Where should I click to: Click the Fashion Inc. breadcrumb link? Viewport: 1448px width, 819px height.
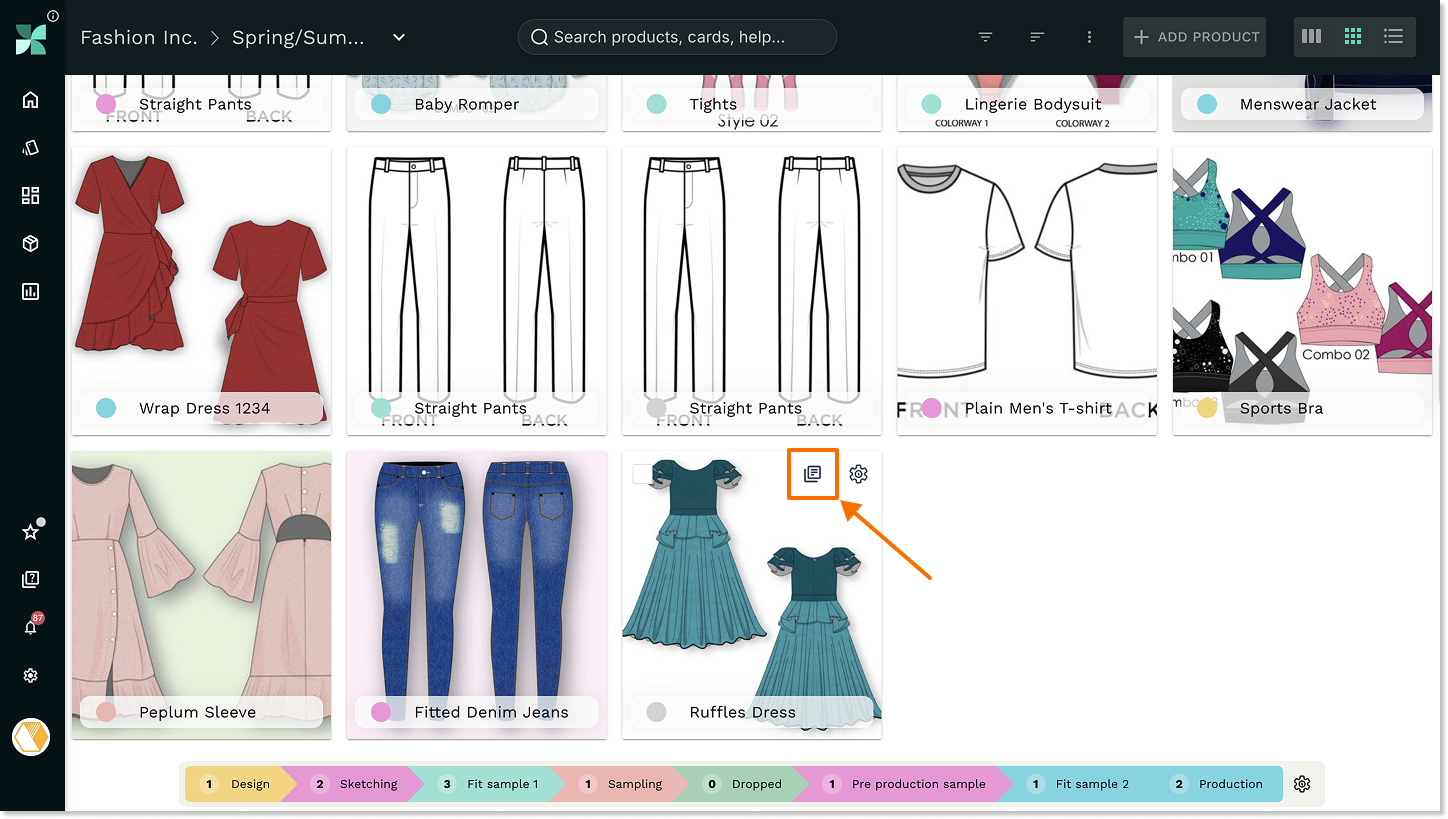(138, 38)
